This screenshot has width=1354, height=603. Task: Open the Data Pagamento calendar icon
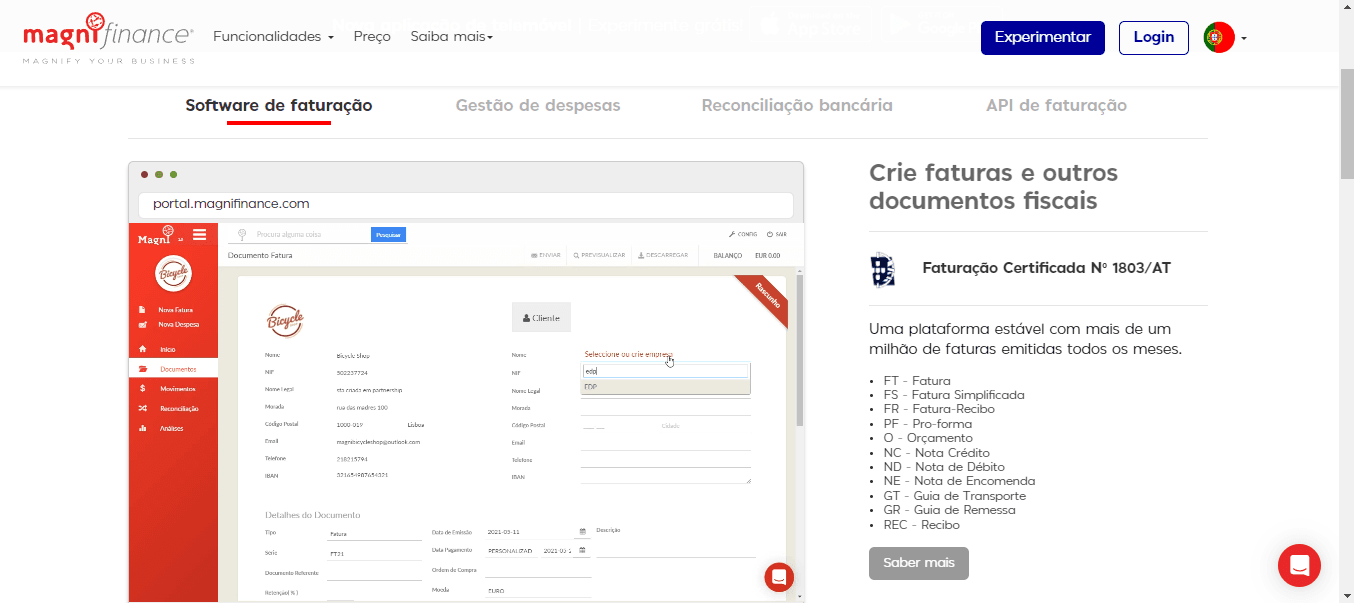click(x=582, y=550)
